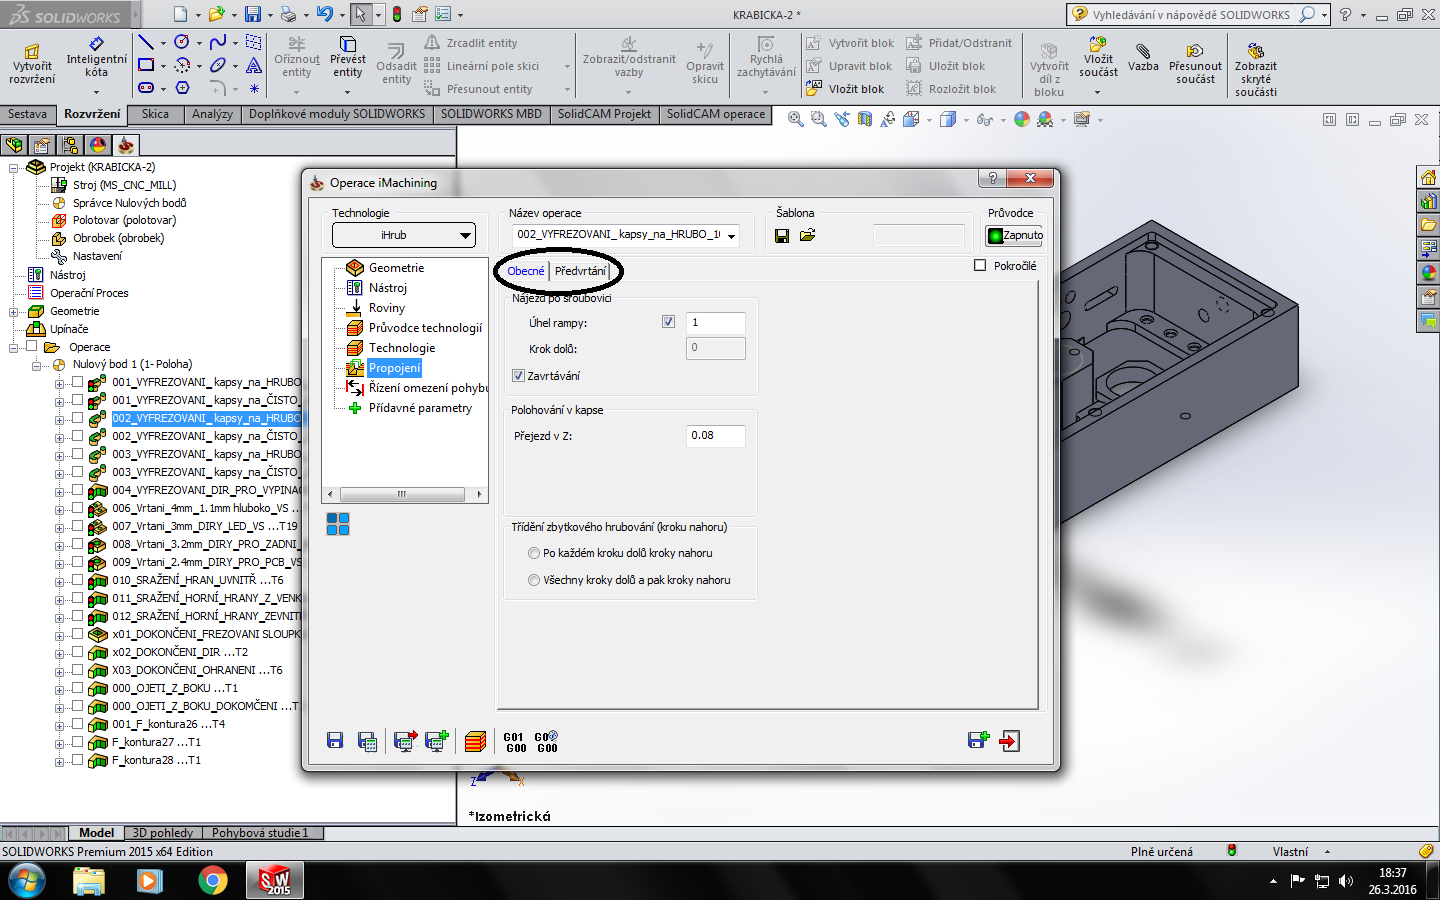Click save and calculate icon in dialog
The width and height of the screenshot is (1440, 900).
[x=367, y=741]
